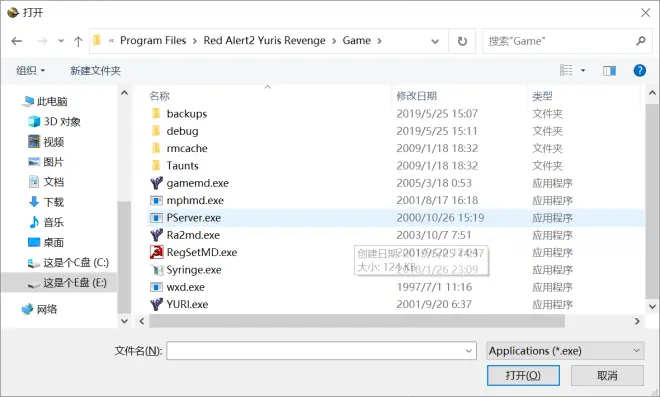Select the mphmd.exe file icon
The image size is (660, 397).
(x=156, y=201)
